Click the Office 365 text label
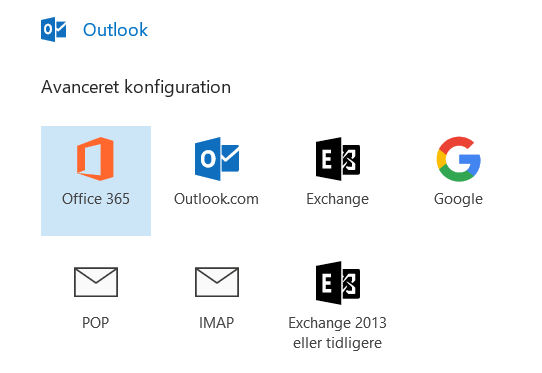Image resolution: width=542 pixels, height=373 pixels. pos(96,199)
